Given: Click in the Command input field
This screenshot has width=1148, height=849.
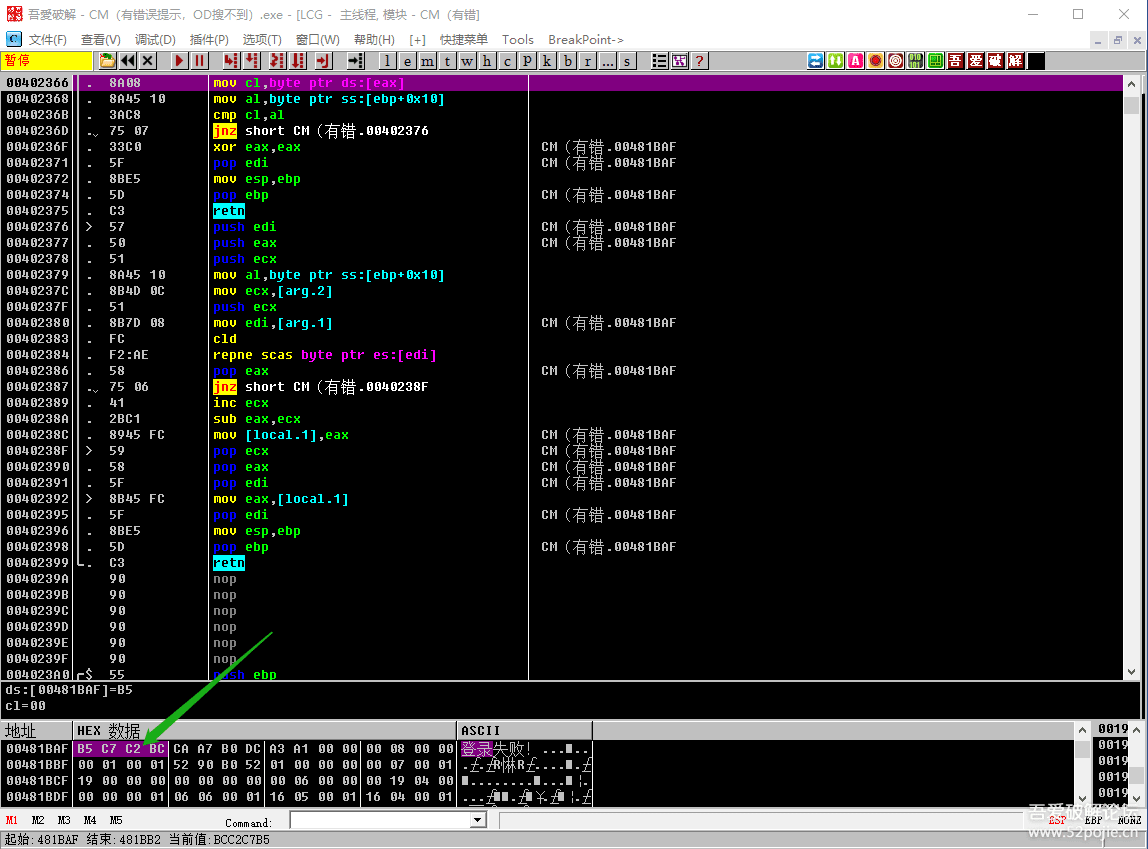Looking at the screenshot, I should (379, 820).
